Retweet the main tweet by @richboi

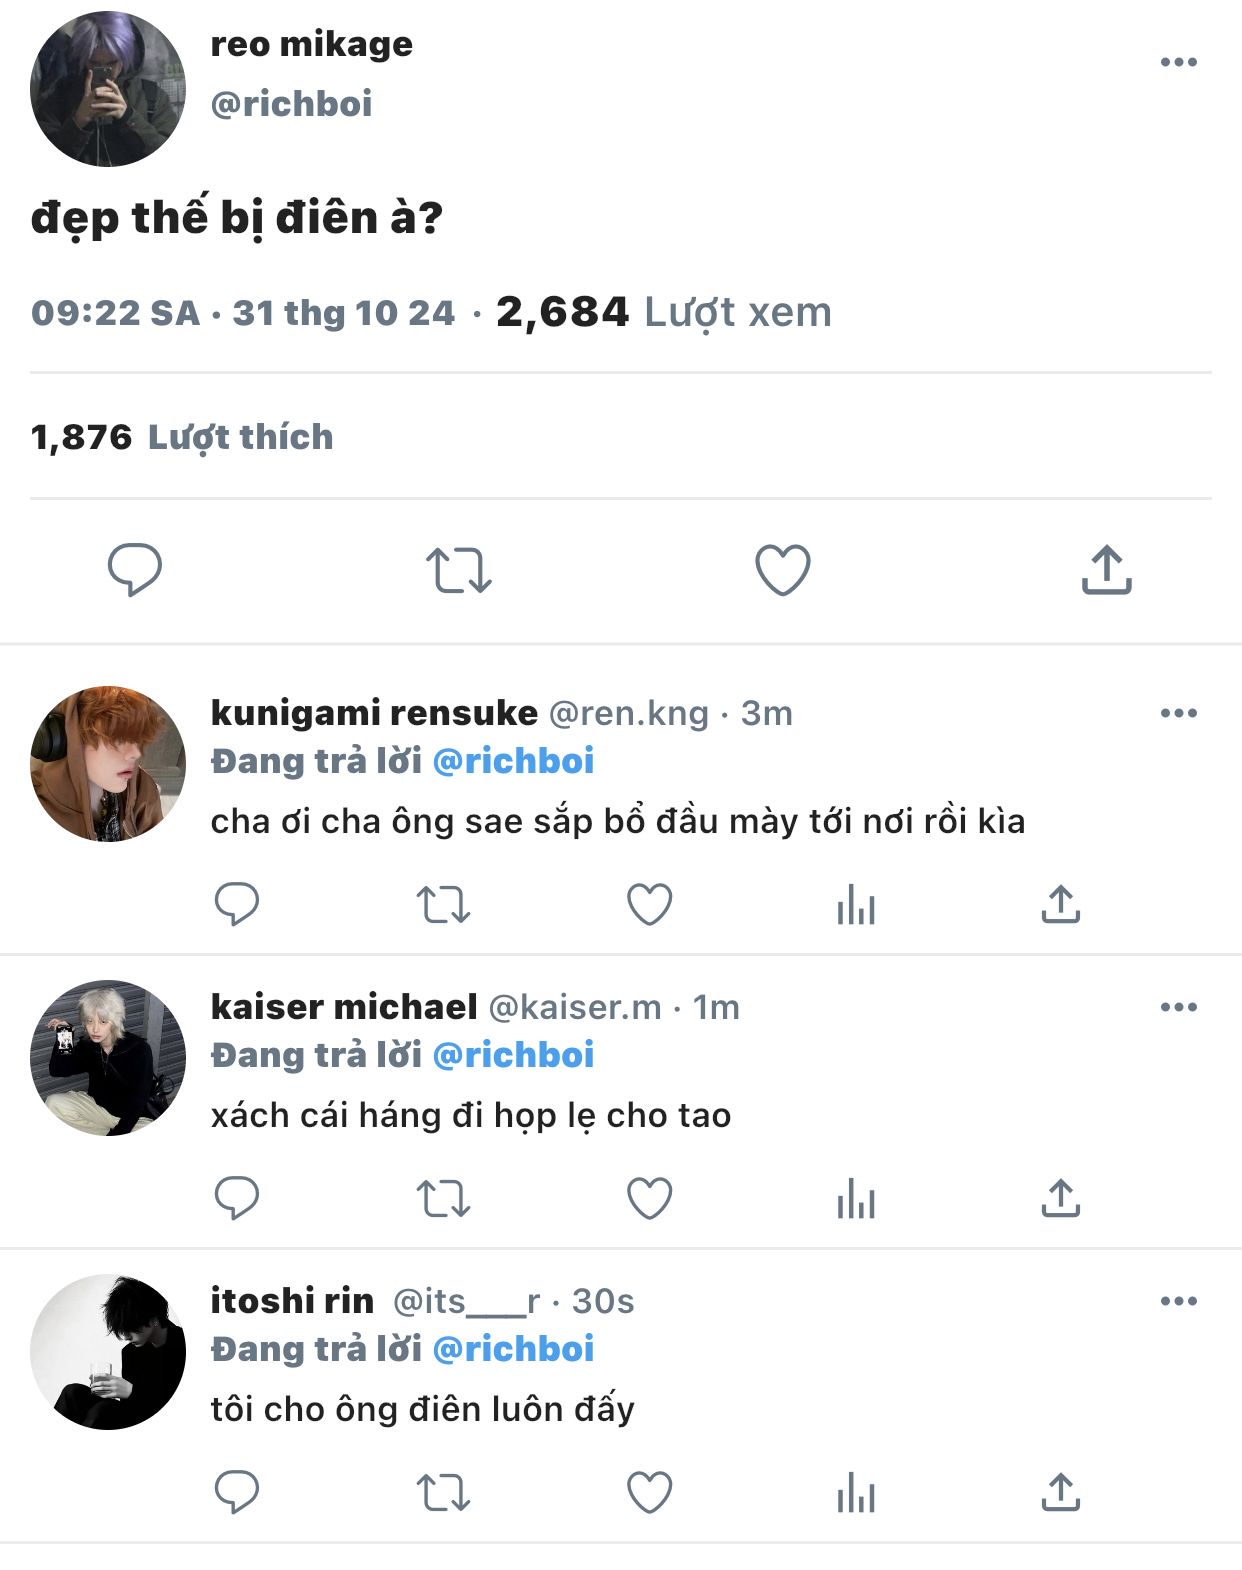point(459,570)
